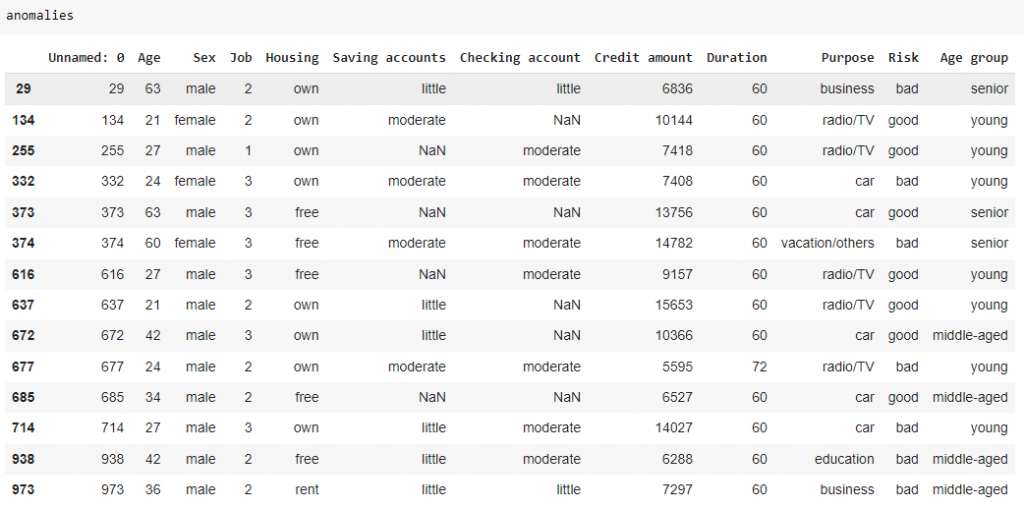Viewport: 1024px width, 508px height.
Task: Click the education purpose cell
Action: tap(844, 459)
